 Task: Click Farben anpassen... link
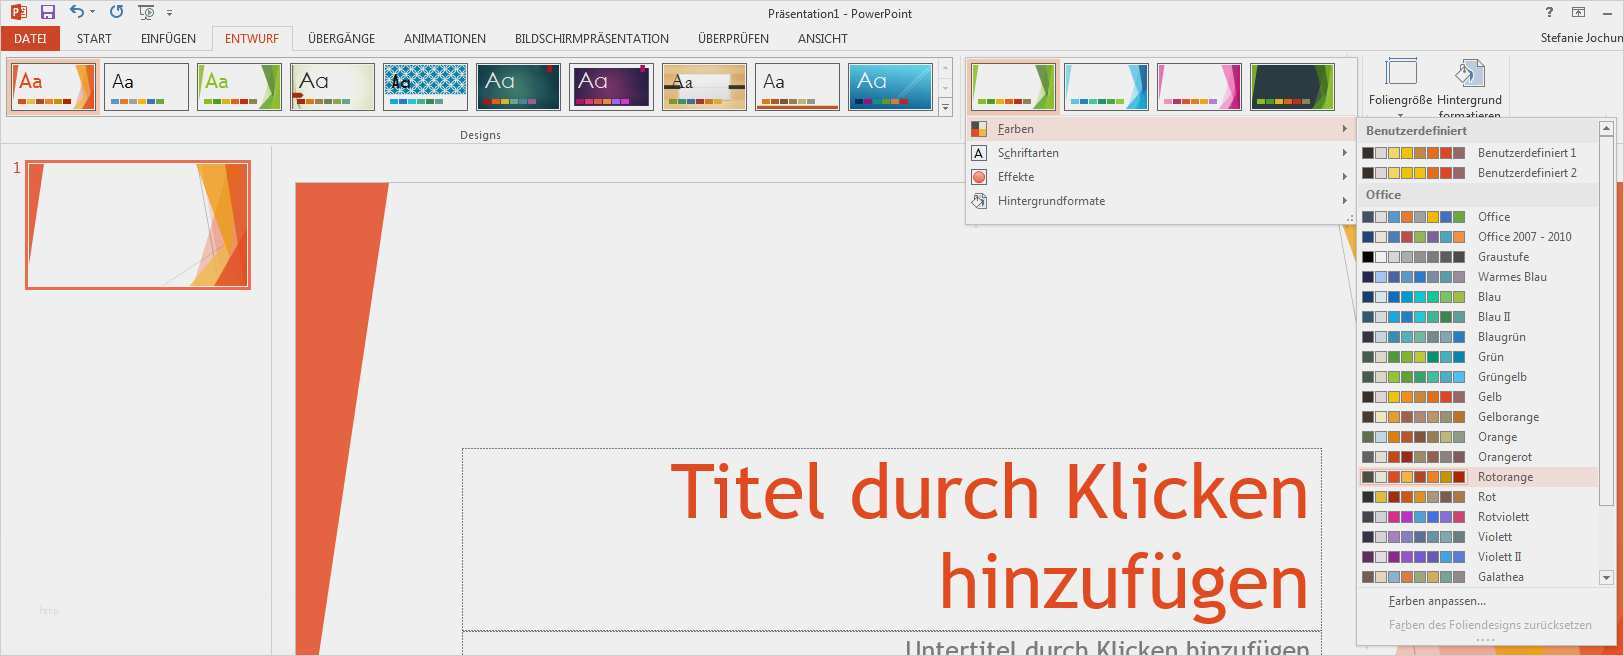point(1437,601)
